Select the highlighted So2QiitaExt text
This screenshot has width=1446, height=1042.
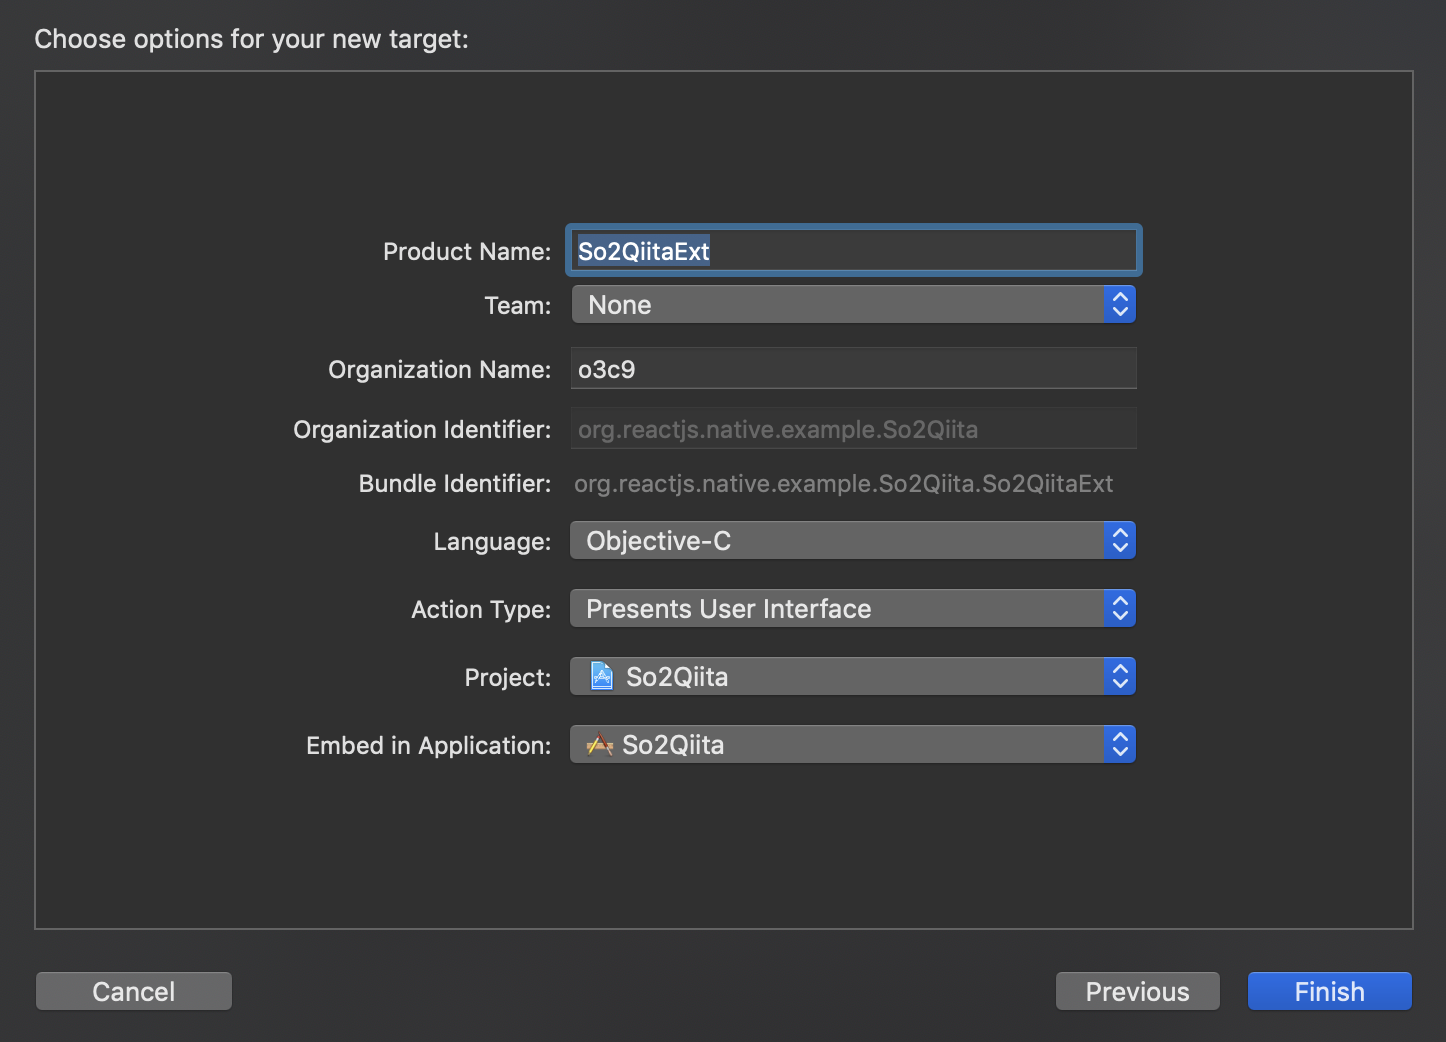642,250
